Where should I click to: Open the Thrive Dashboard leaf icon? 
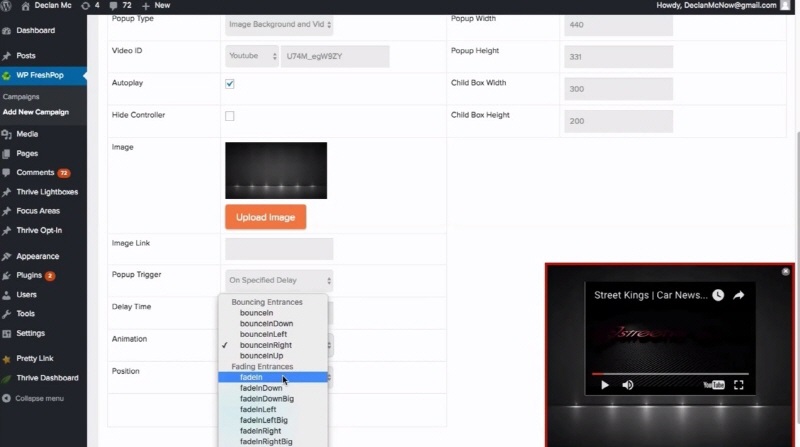click(x=7, y=379)
